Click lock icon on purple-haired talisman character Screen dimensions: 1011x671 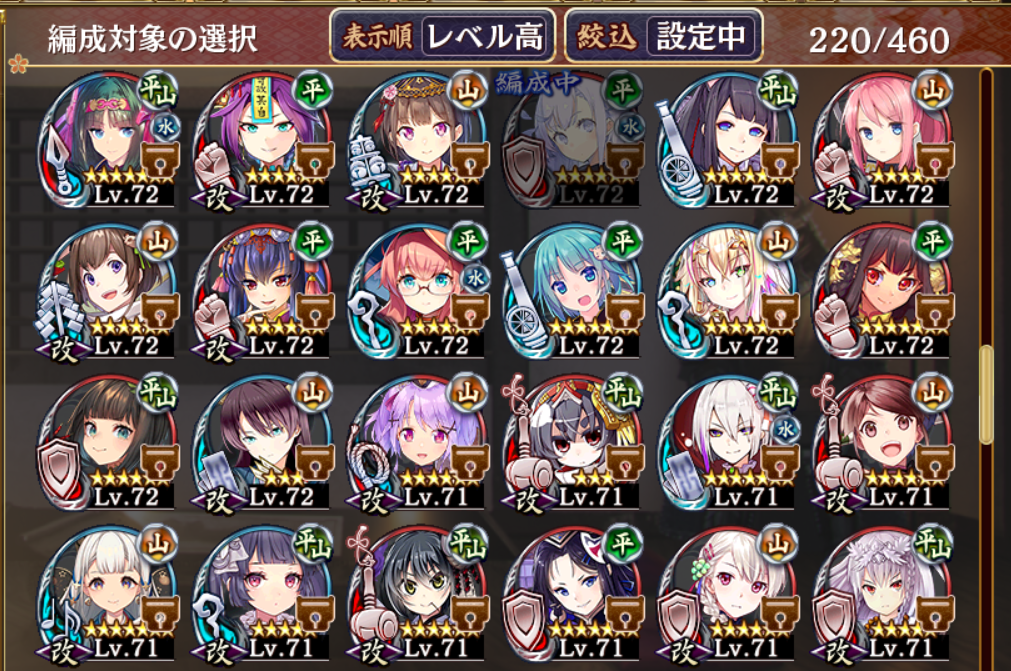click(314, 161)
